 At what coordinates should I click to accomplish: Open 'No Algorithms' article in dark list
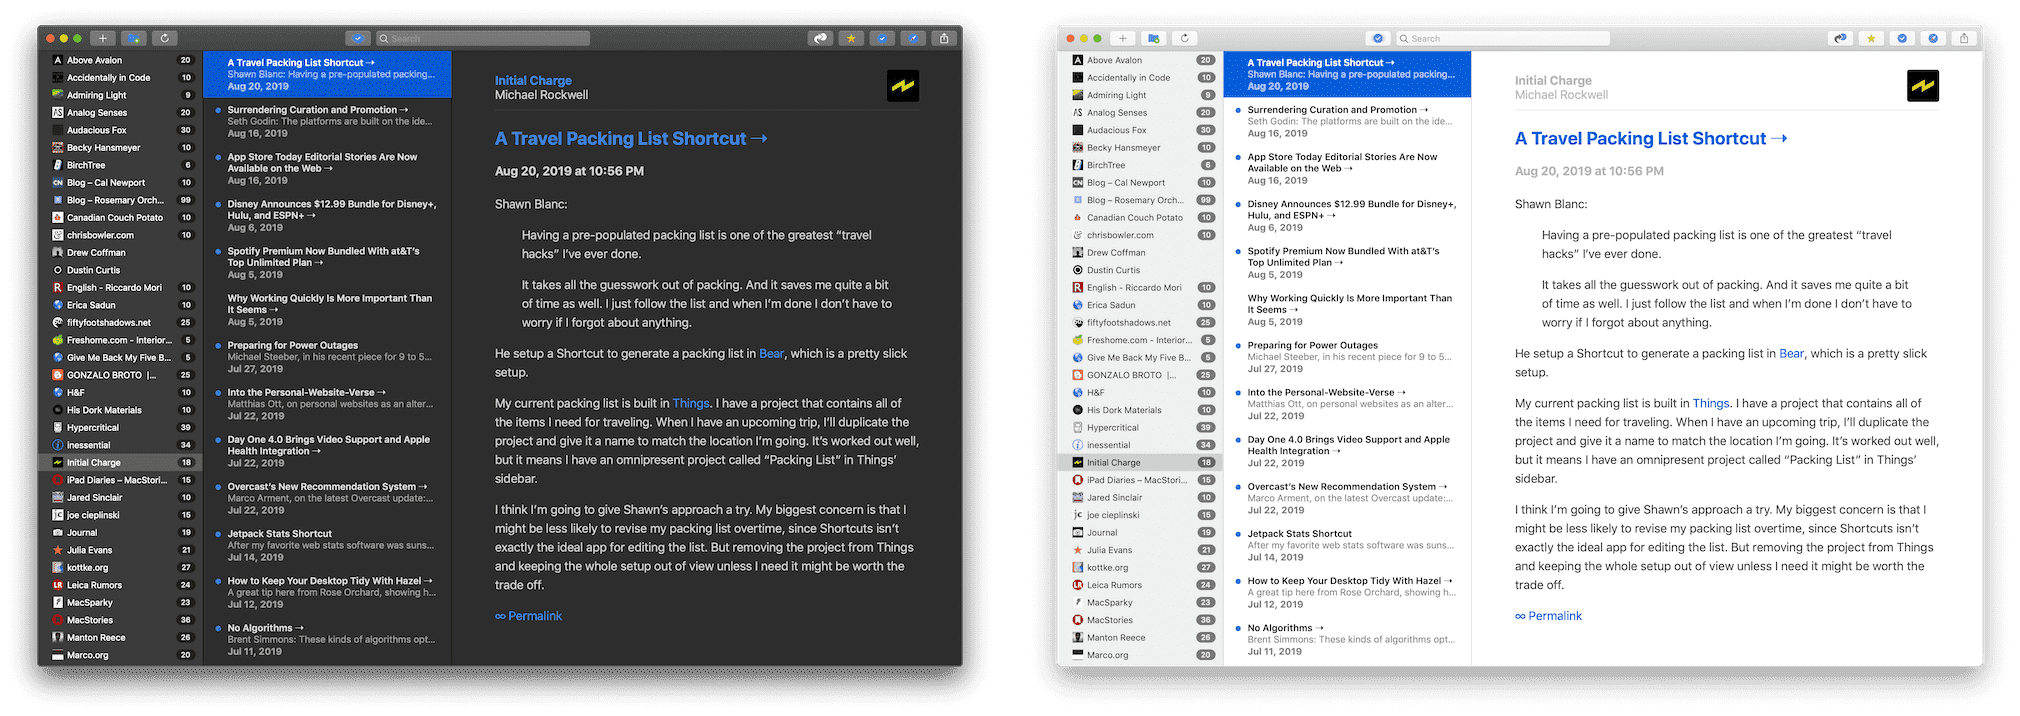point(327,639)
